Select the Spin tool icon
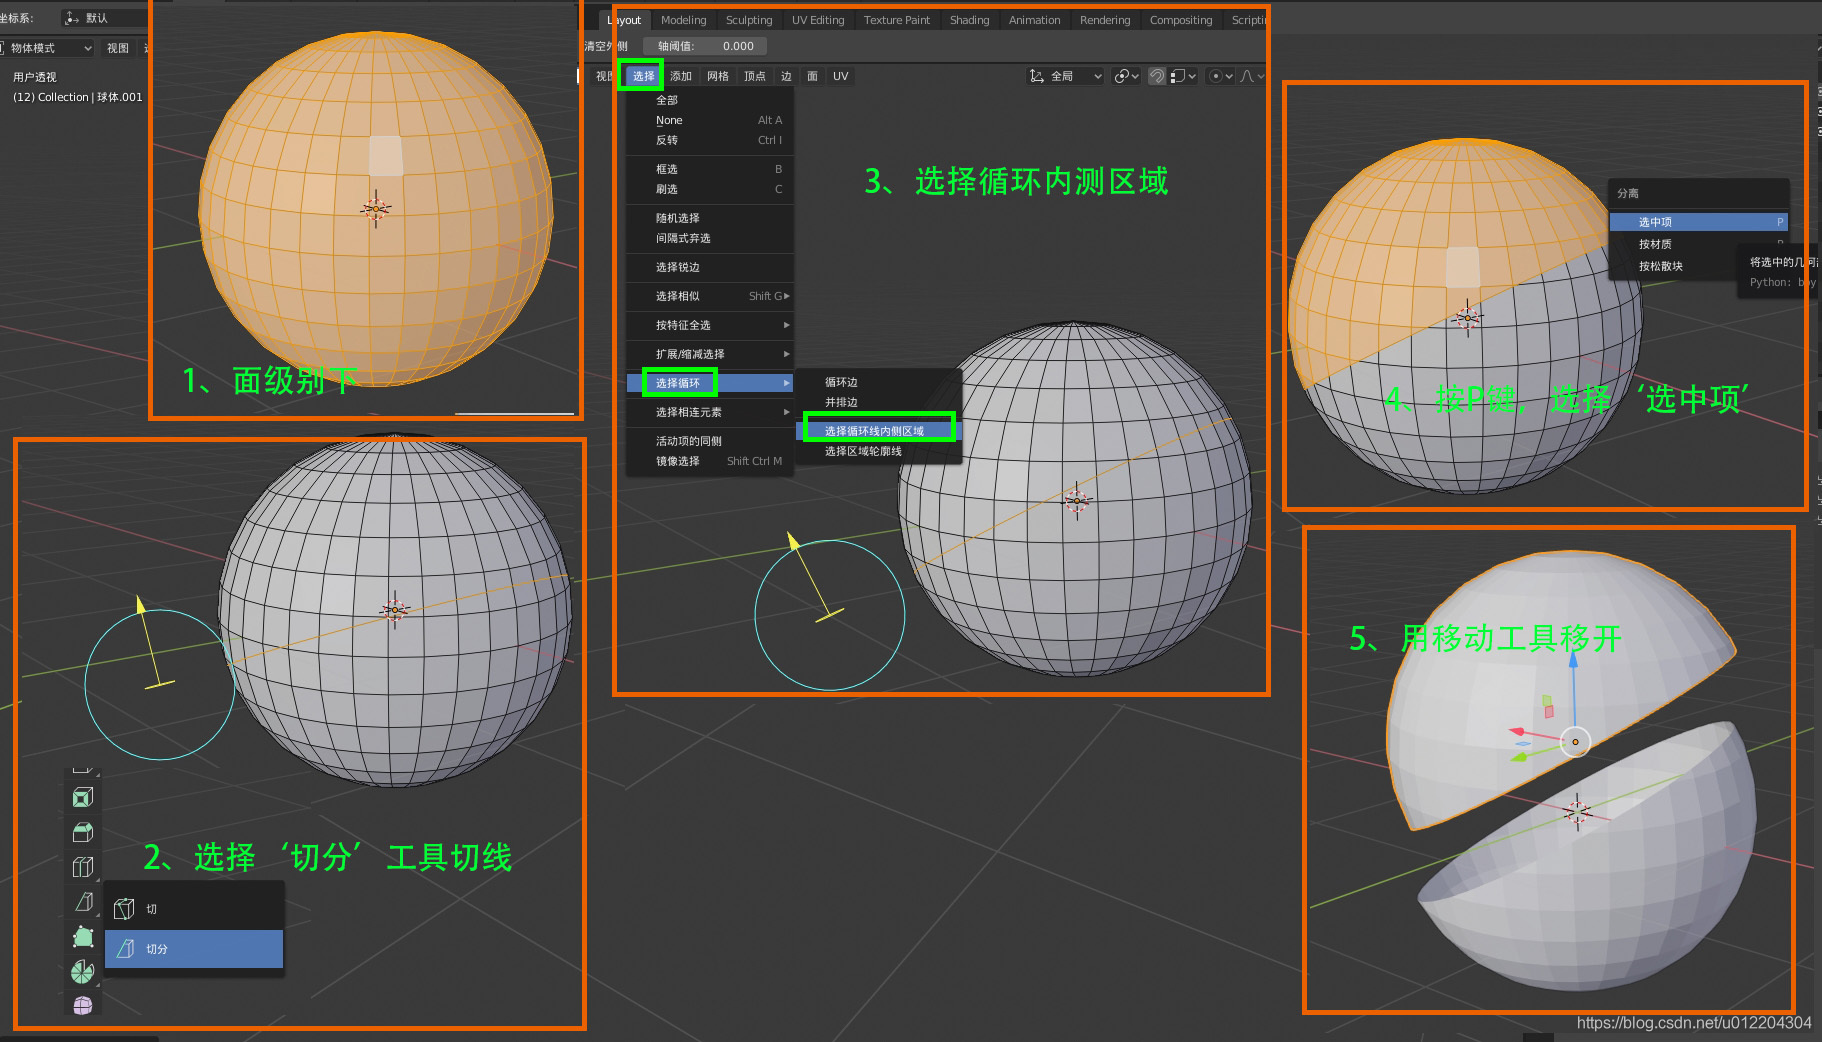Viewport: 1822px width, 1042px height. tap(83, 972)
